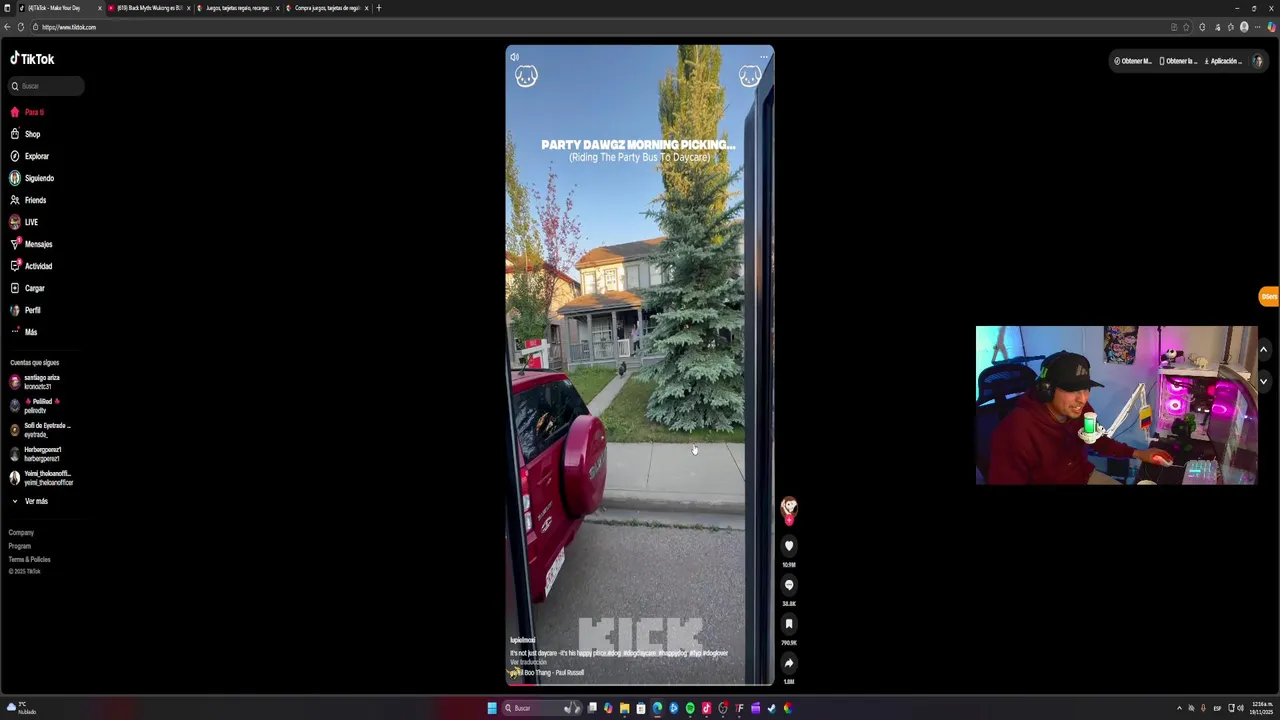Share the video with arrow icon
The height and width of the screenshot is (720, 1280).
tap(789, 663)
